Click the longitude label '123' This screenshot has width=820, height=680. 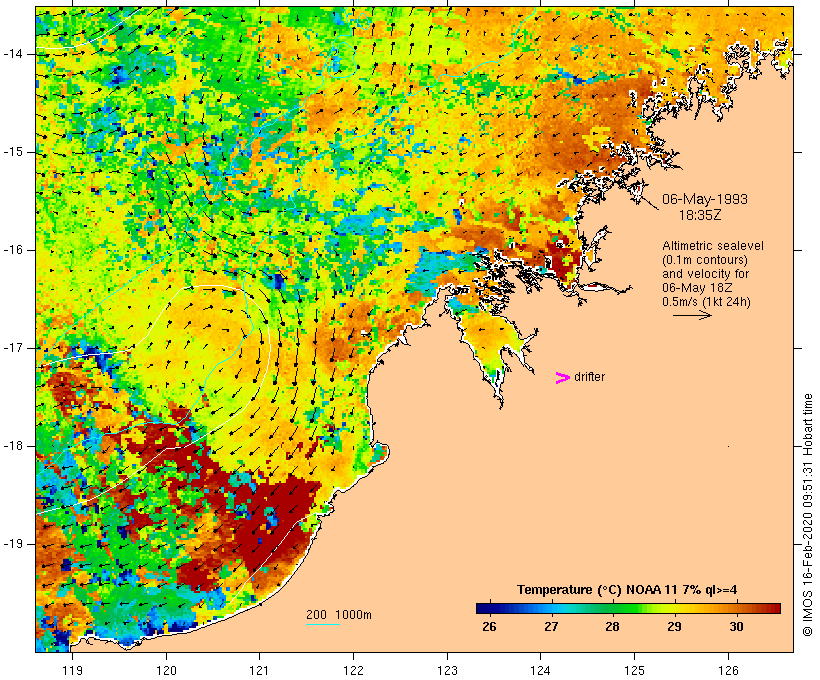[x=447, y=670]
